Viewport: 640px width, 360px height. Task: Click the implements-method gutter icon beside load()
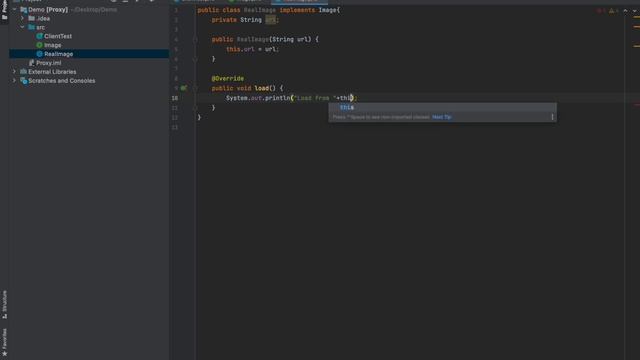[x=184, y=88]
